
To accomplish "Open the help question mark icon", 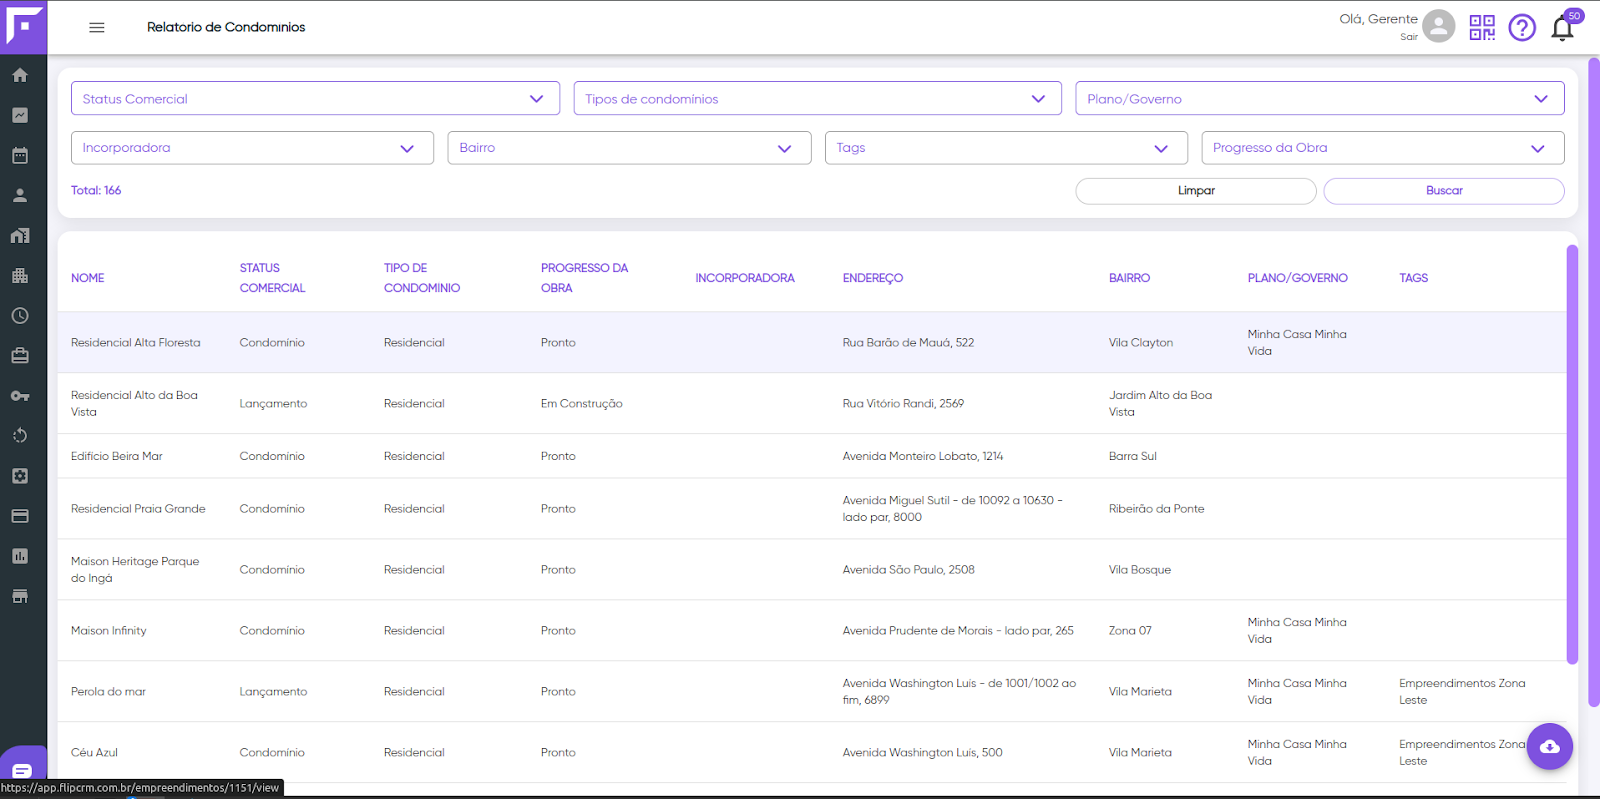I will click(1522, 27).
